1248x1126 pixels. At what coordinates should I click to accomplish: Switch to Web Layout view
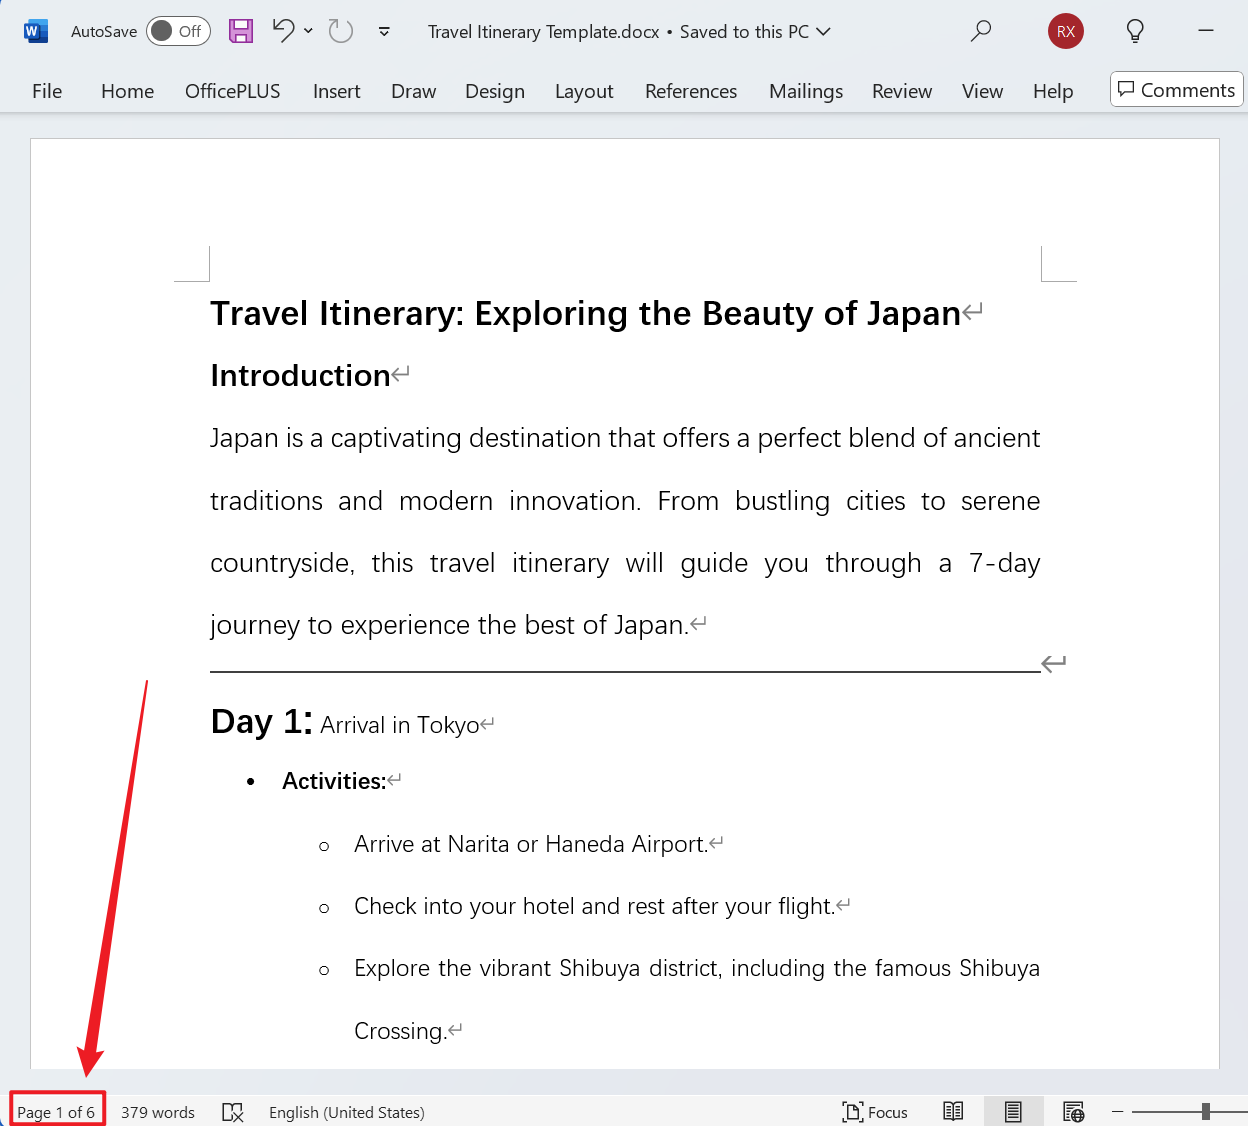1073,1111
